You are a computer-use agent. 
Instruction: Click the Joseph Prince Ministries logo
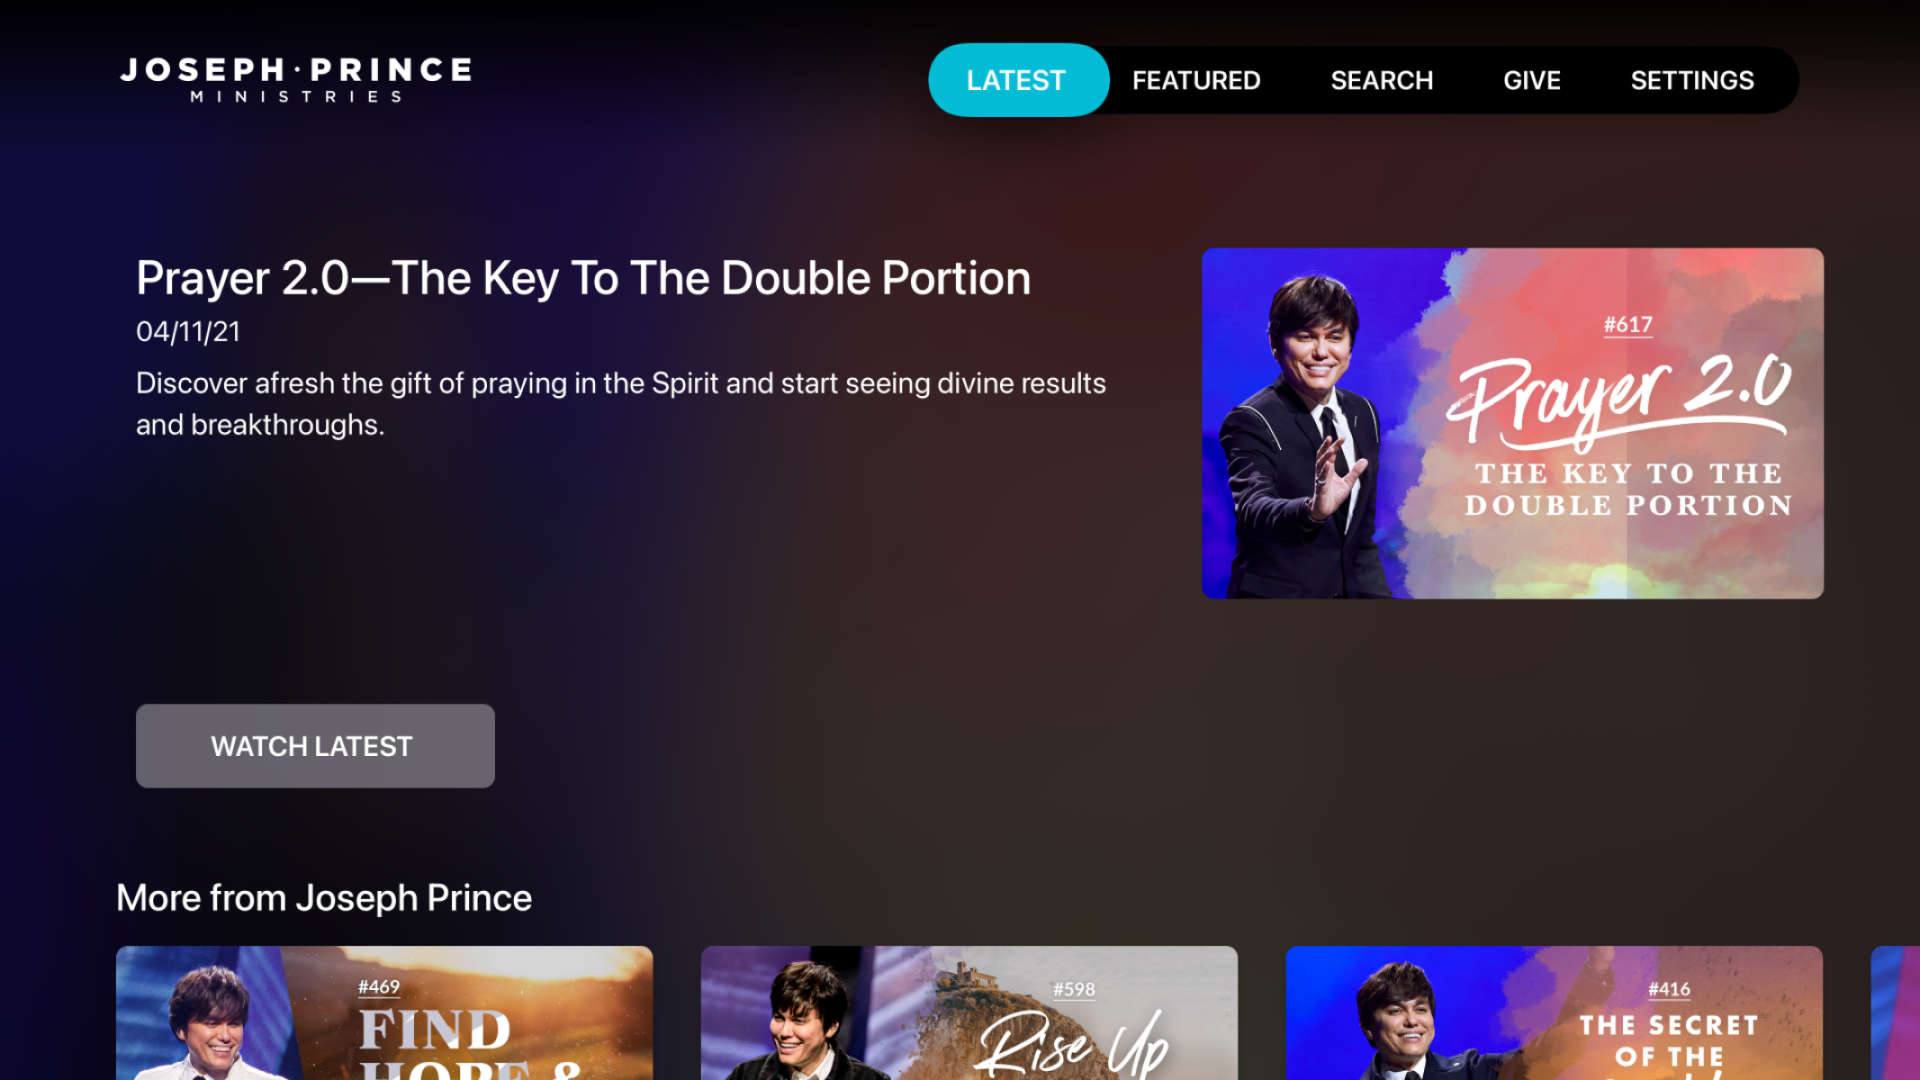click(x=296, y=80)
